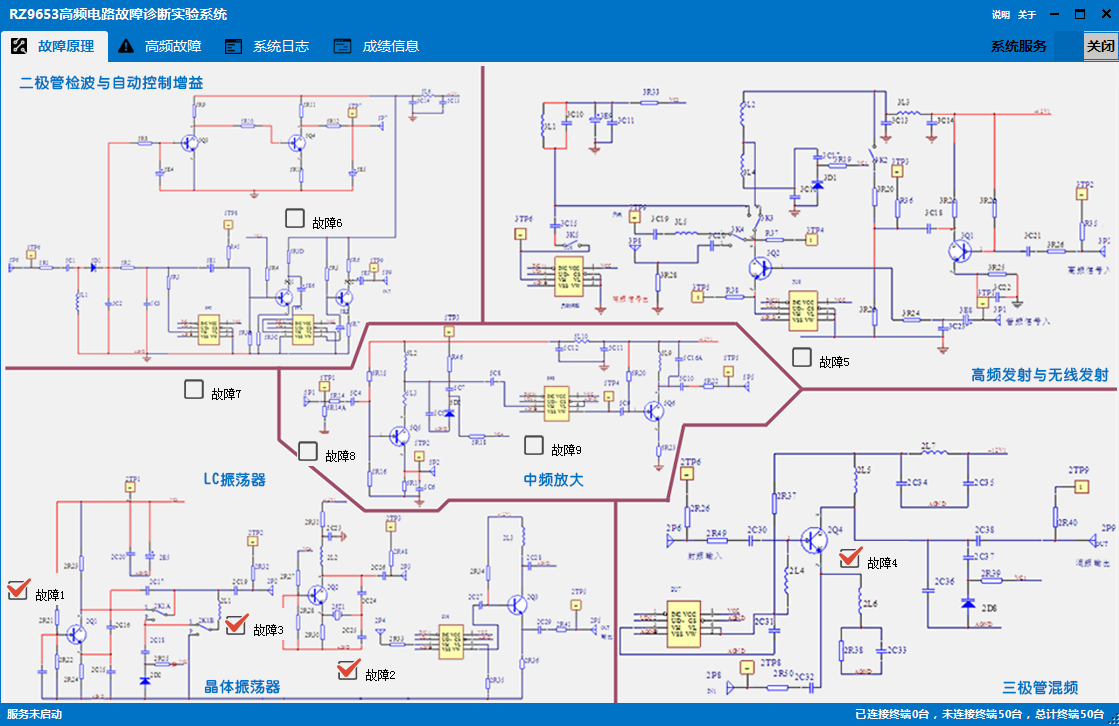Click the 成绩信息 tab icon
The image size is (1119, 726).
(x=342, y=46)
